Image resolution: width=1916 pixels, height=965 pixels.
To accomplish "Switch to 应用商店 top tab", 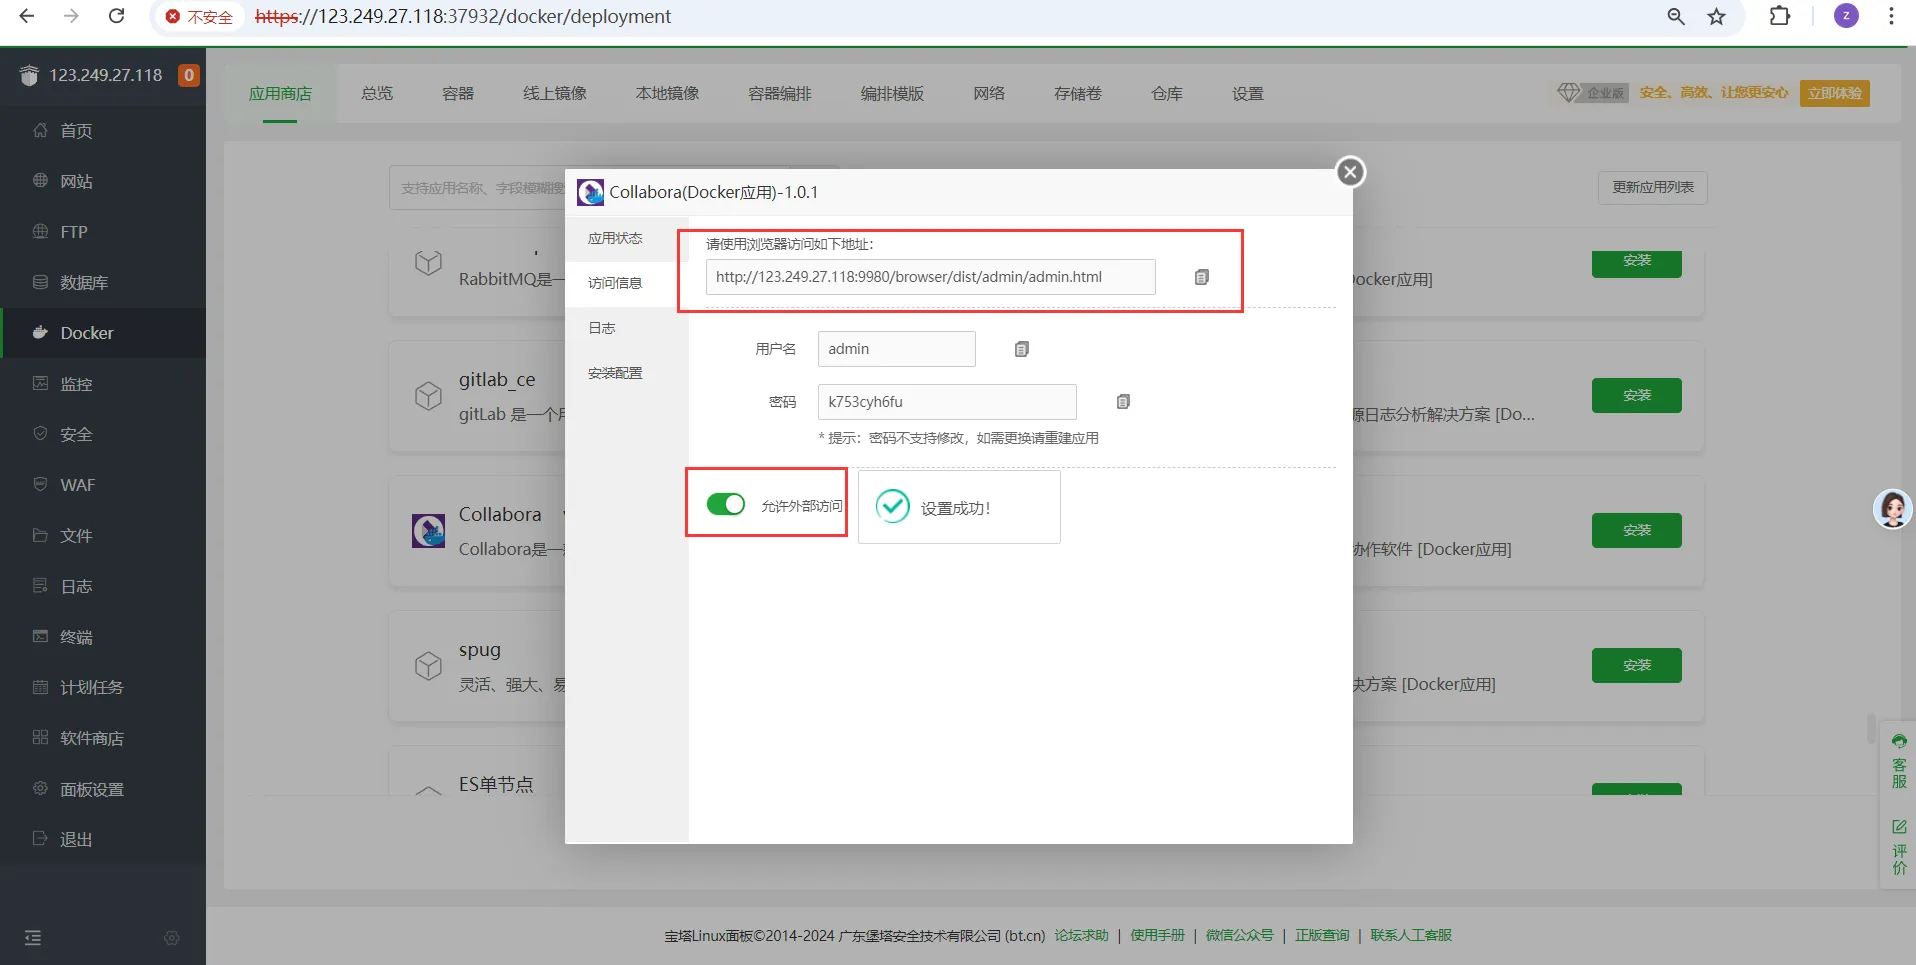I will point(280,94).
